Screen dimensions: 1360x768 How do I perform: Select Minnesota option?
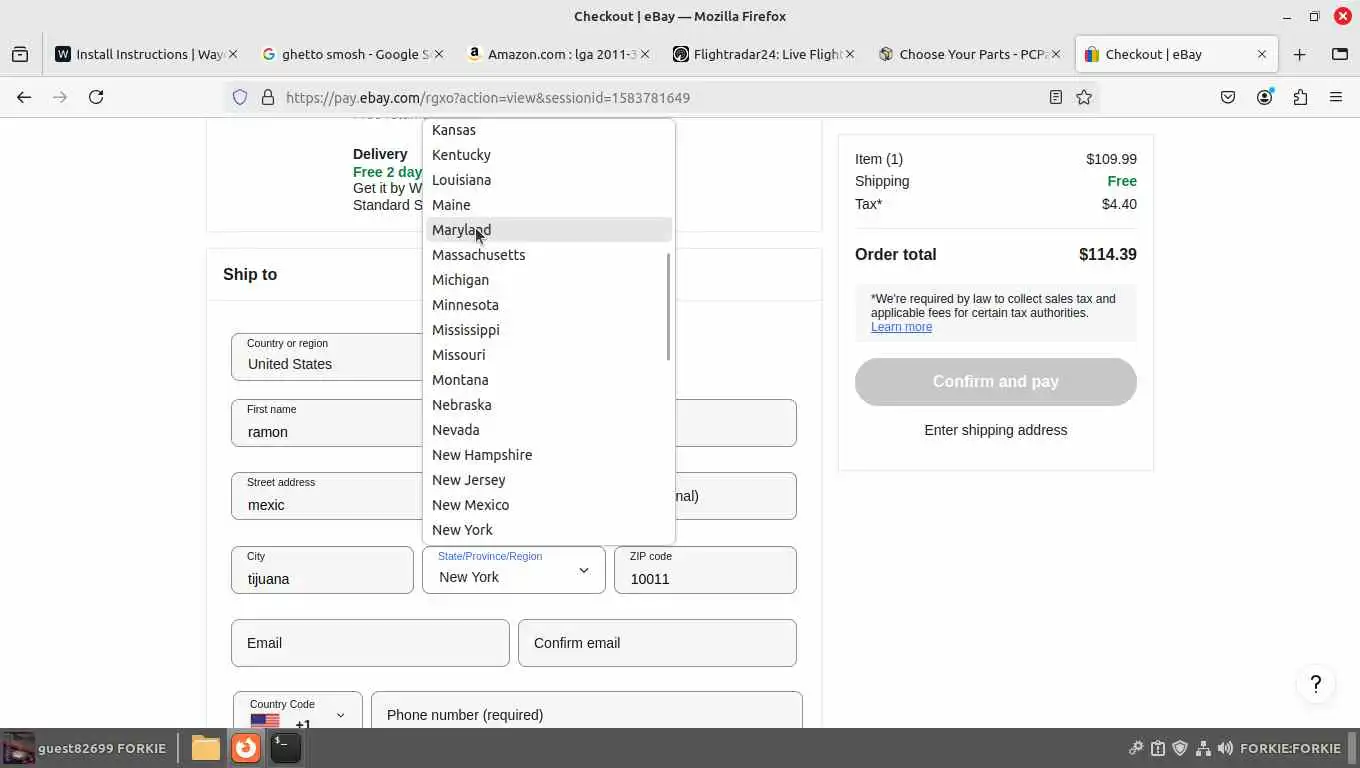(x=549, y=305)
